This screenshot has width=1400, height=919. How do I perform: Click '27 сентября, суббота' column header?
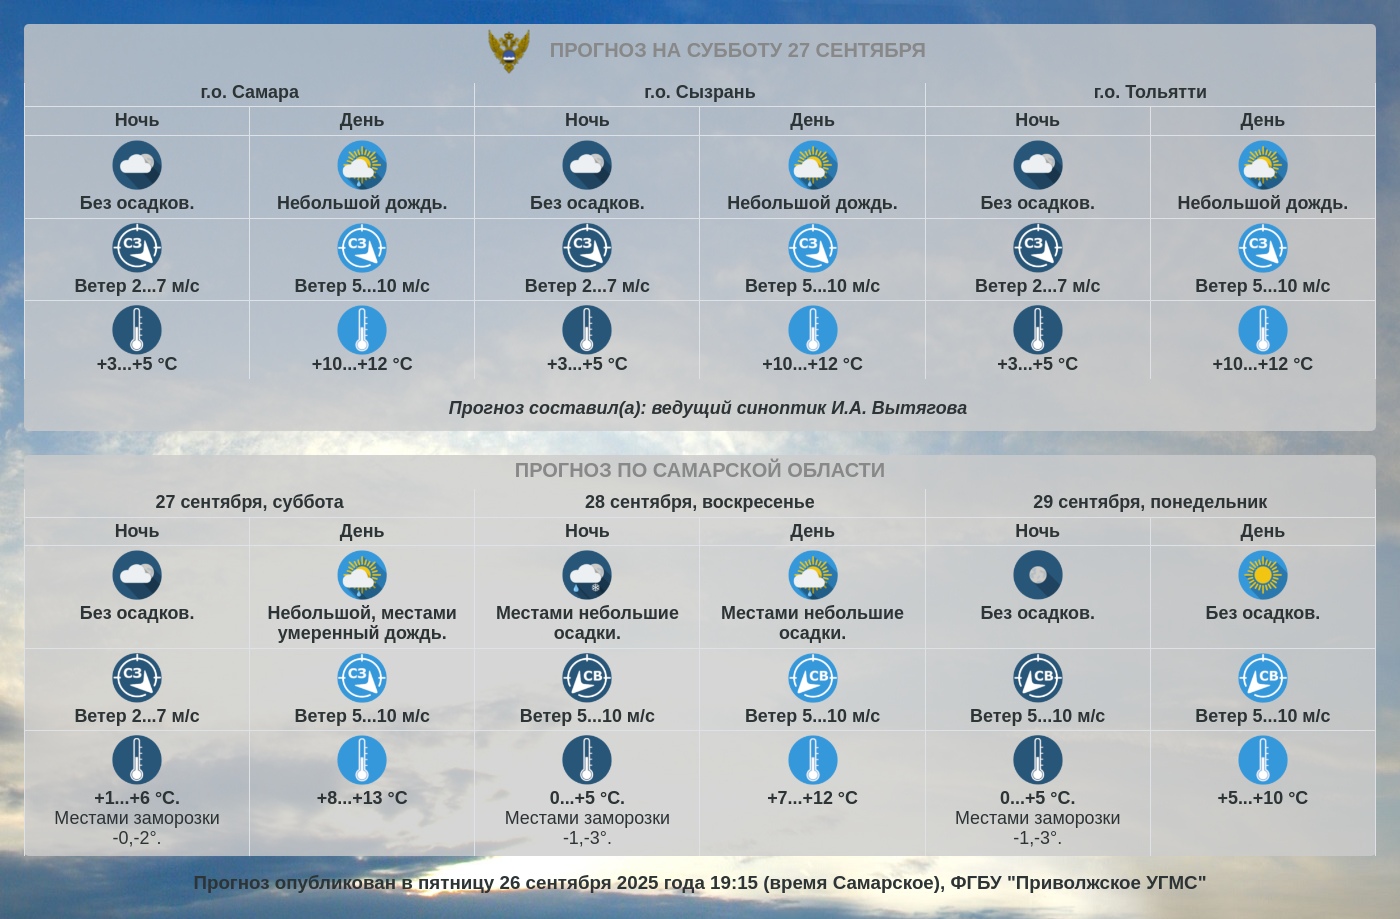[249, 502]
